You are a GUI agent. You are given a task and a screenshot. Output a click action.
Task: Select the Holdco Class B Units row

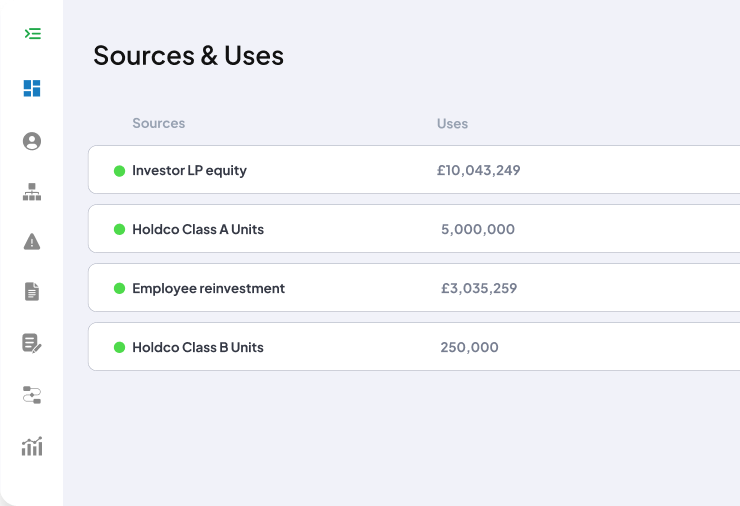(414, 346)
